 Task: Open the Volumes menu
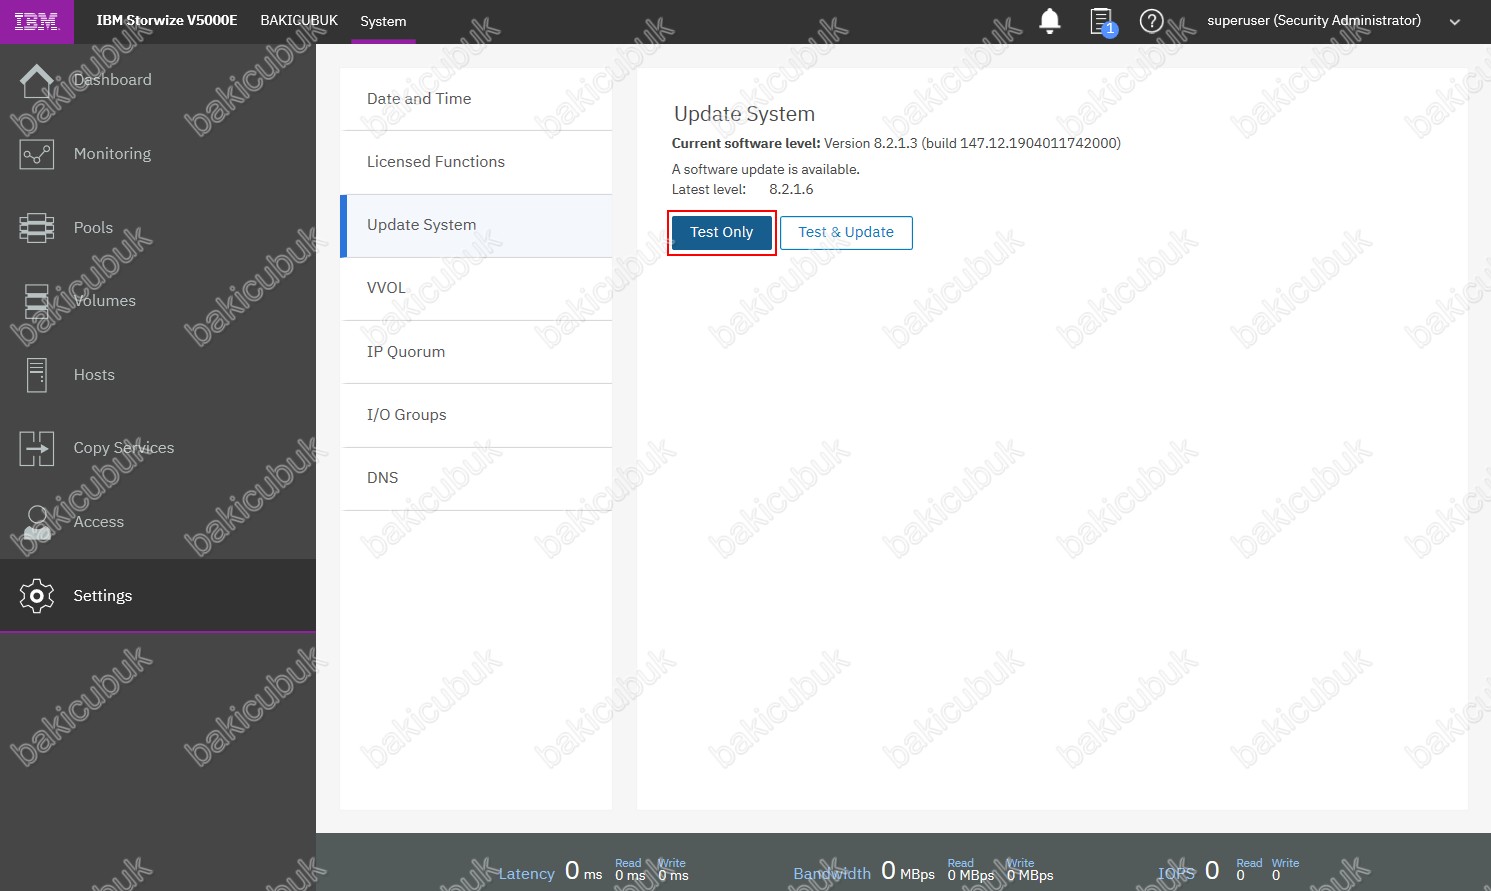104,301
